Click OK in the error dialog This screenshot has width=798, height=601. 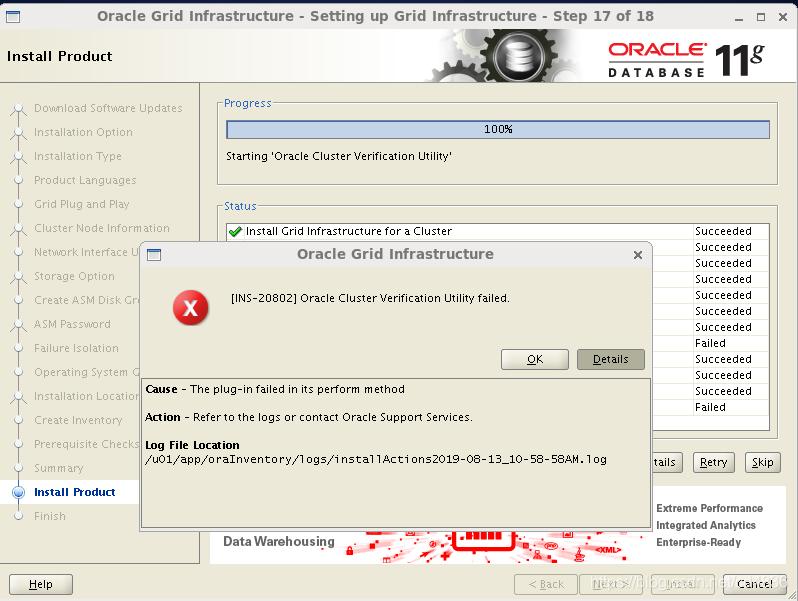coord(534,359)
